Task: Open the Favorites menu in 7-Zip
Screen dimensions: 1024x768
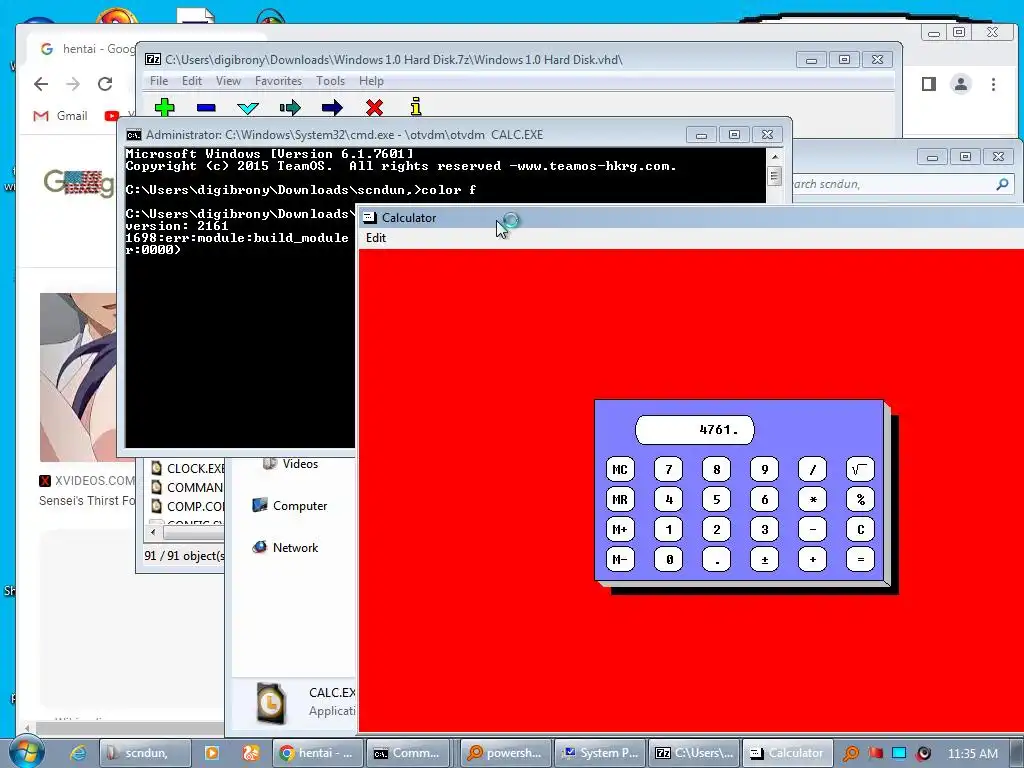Action: coord(278,81)
